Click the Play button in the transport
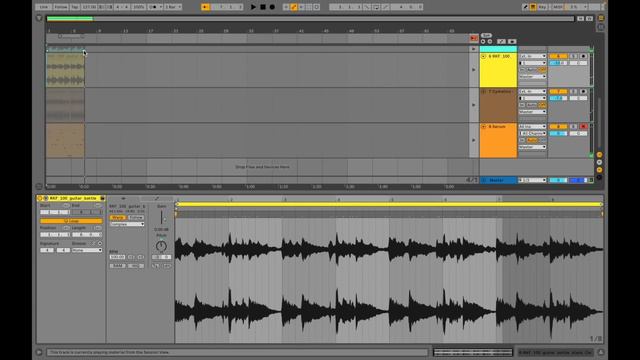Image resolution: width=640 pixels, height=360 pixels. coord(253,7)
